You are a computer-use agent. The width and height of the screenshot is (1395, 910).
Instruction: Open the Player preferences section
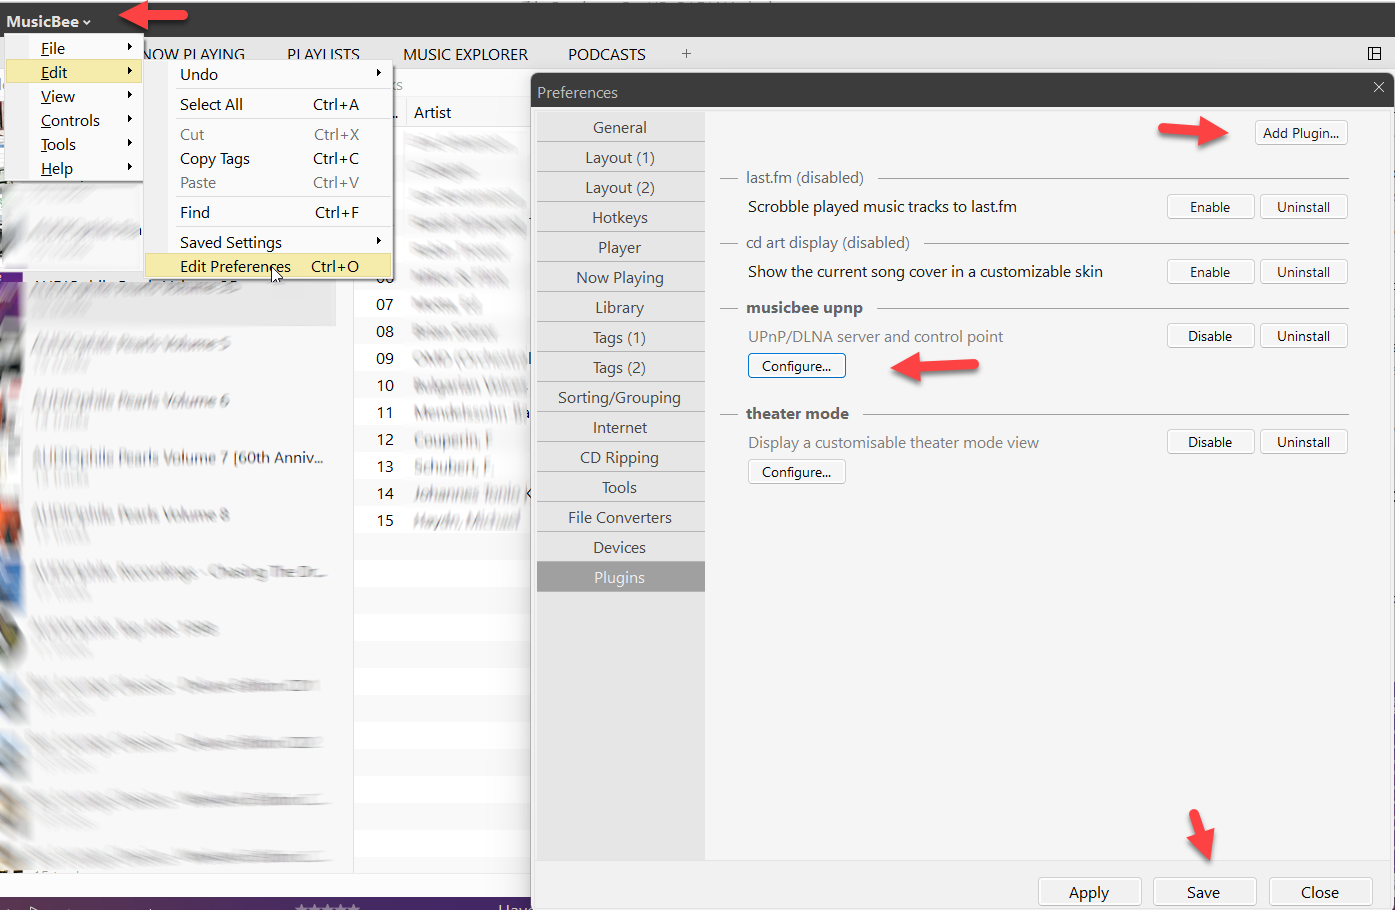click(620, 247)
